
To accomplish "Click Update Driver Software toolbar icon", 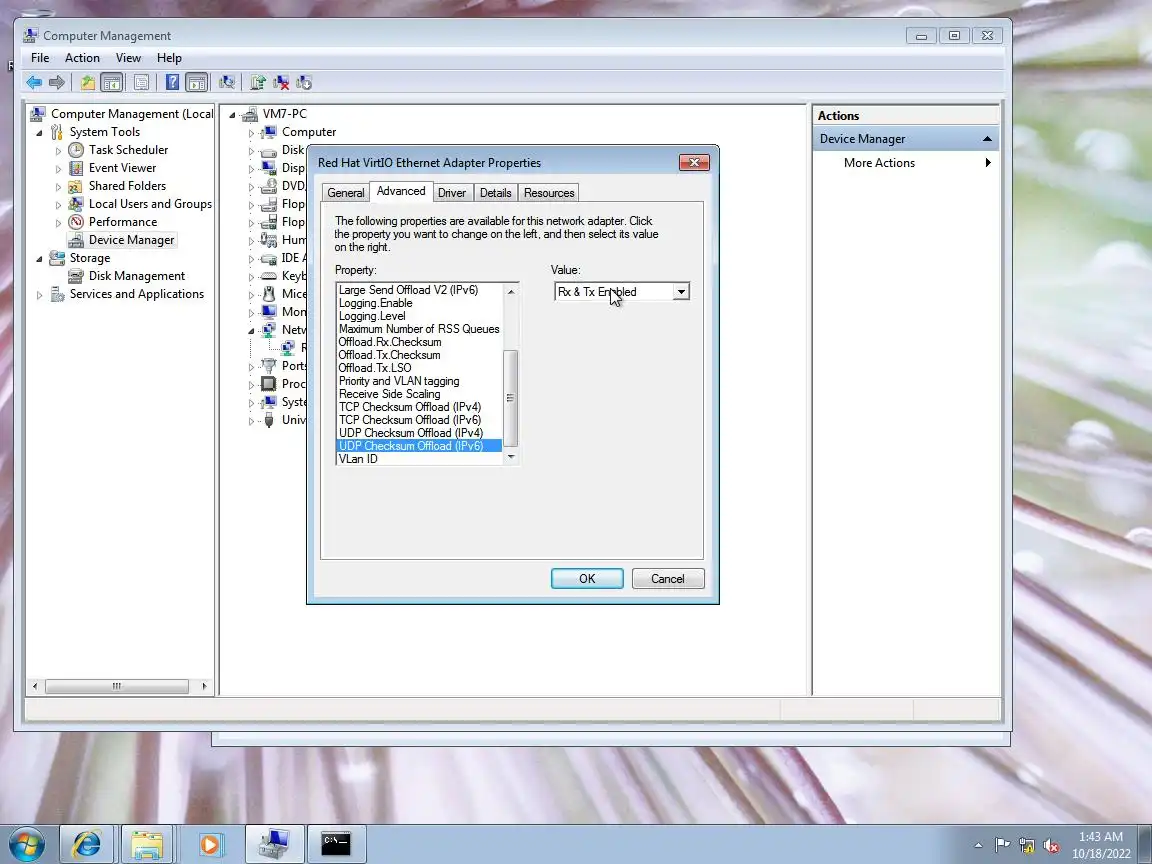I will (258, 82).
